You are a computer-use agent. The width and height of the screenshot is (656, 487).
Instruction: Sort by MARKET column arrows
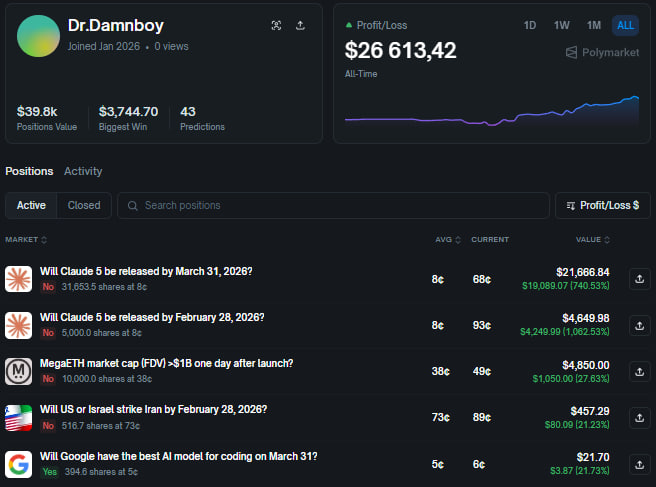pos(44,240)
